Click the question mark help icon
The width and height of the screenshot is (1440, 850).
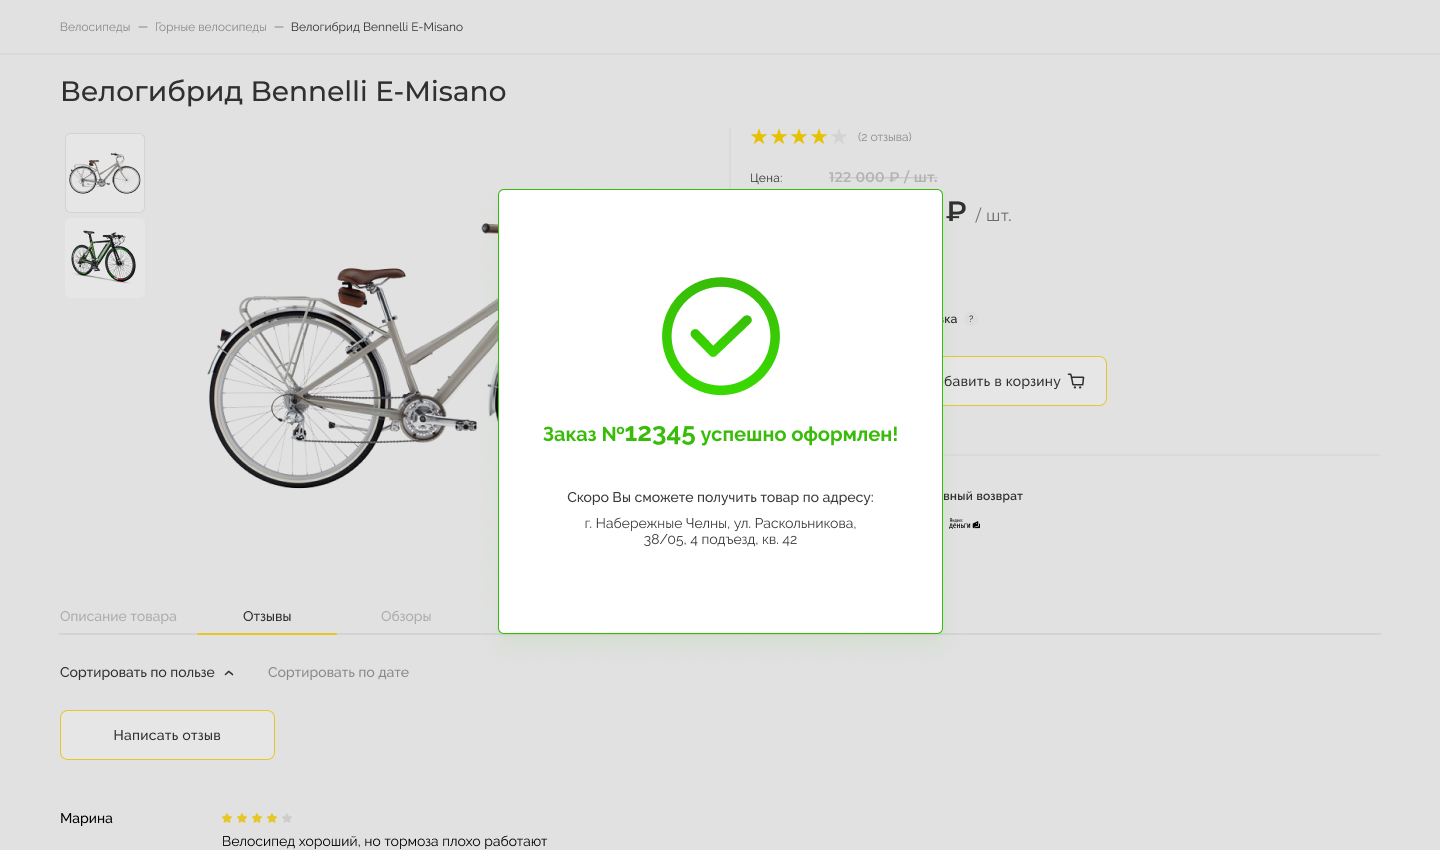(970, 319)
